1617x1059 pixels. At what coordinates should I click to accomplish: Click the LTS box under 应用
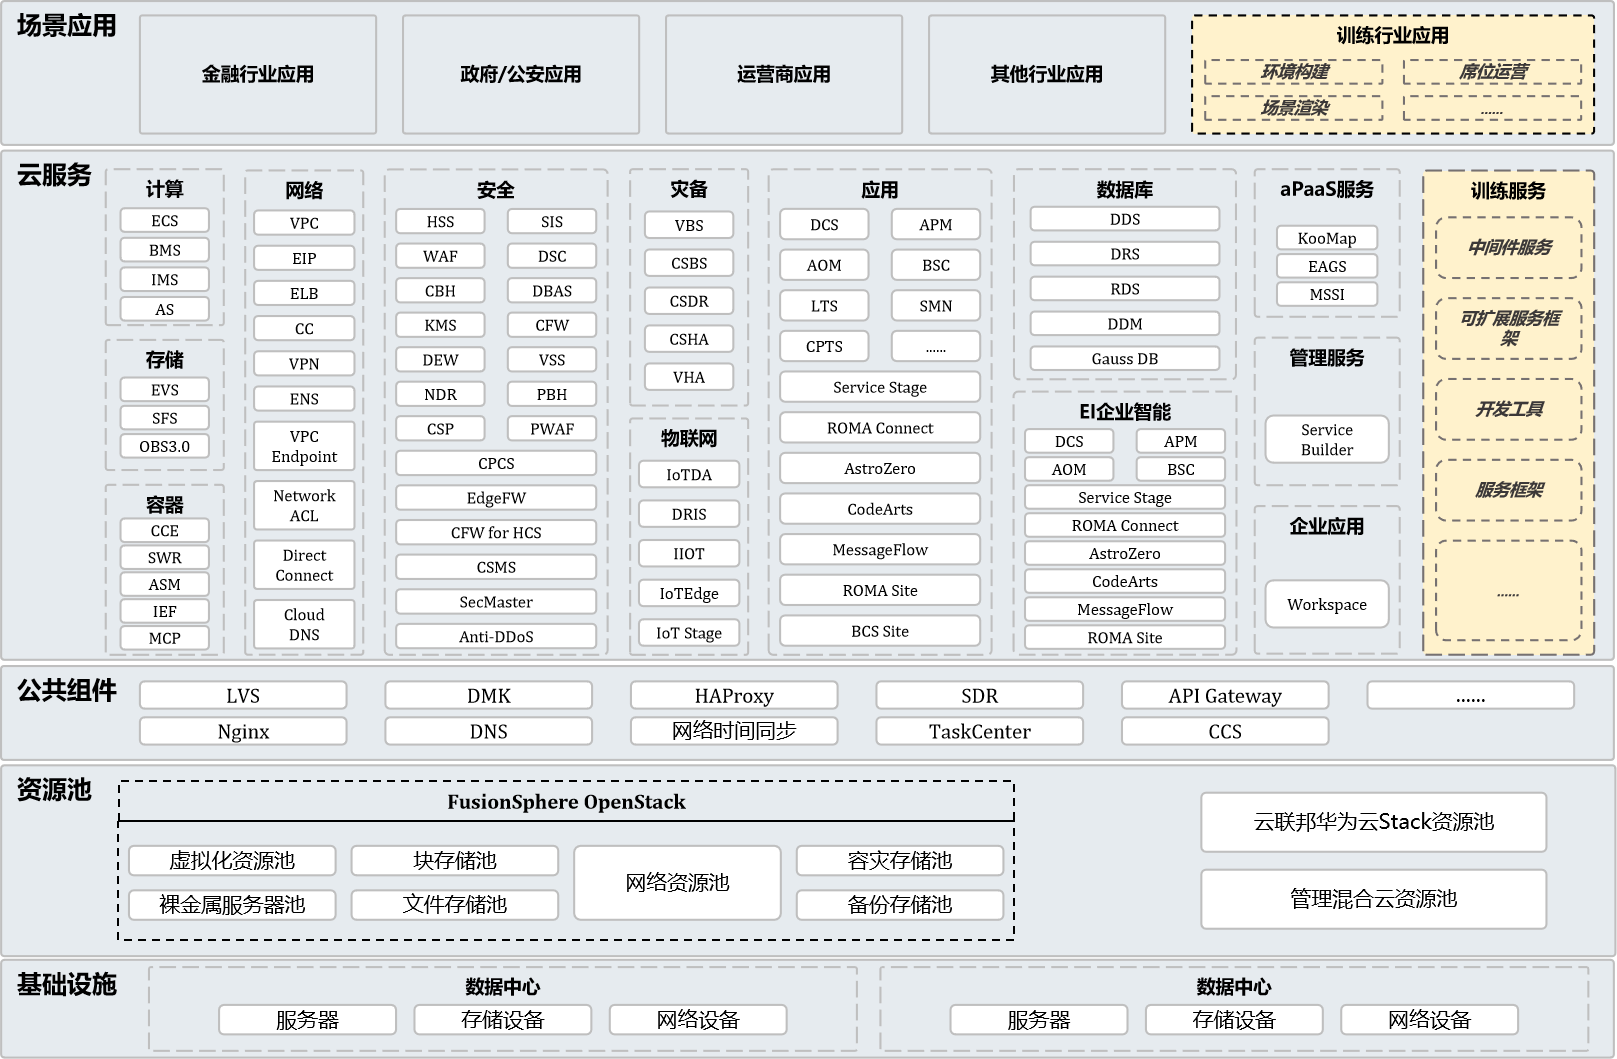click(x=824, y=306)
